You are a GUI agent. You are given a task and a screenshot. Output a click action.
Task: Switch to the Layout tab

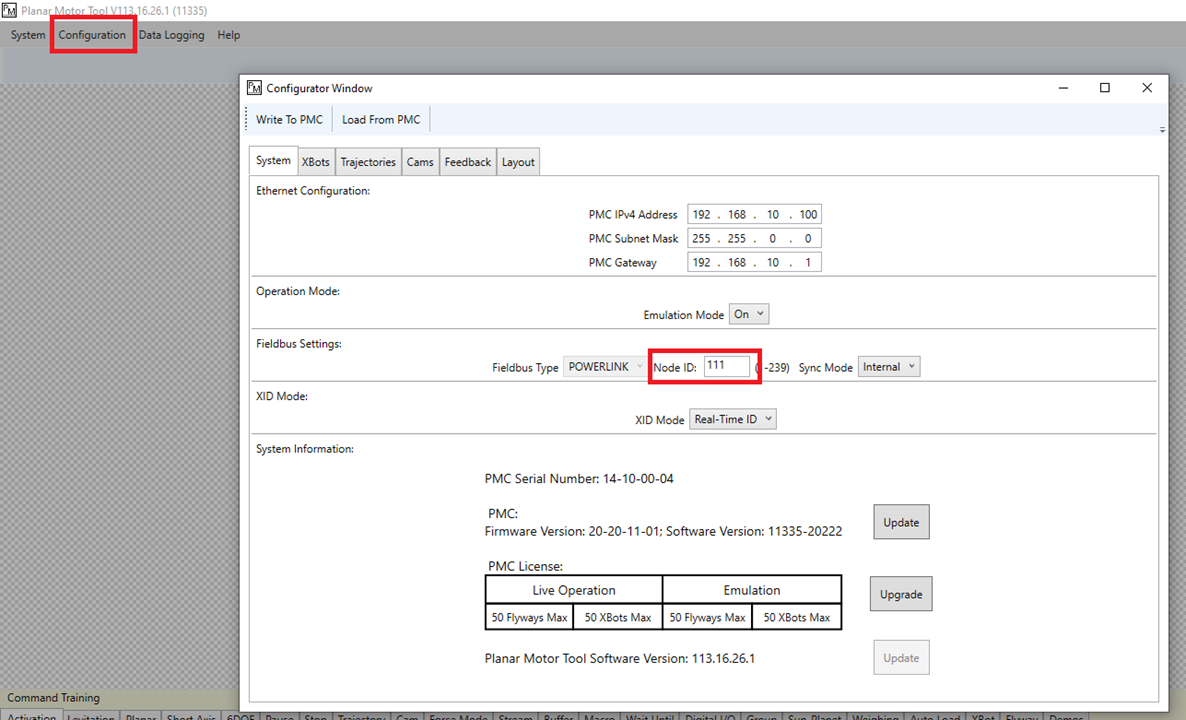[518, 162]
